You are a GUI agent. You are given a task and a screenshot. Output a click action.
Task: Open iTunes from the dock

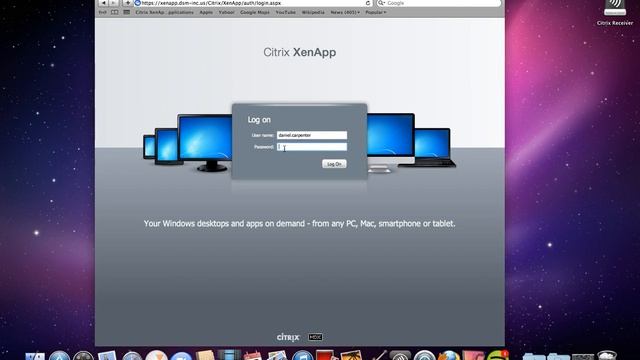tap(302, 356)
